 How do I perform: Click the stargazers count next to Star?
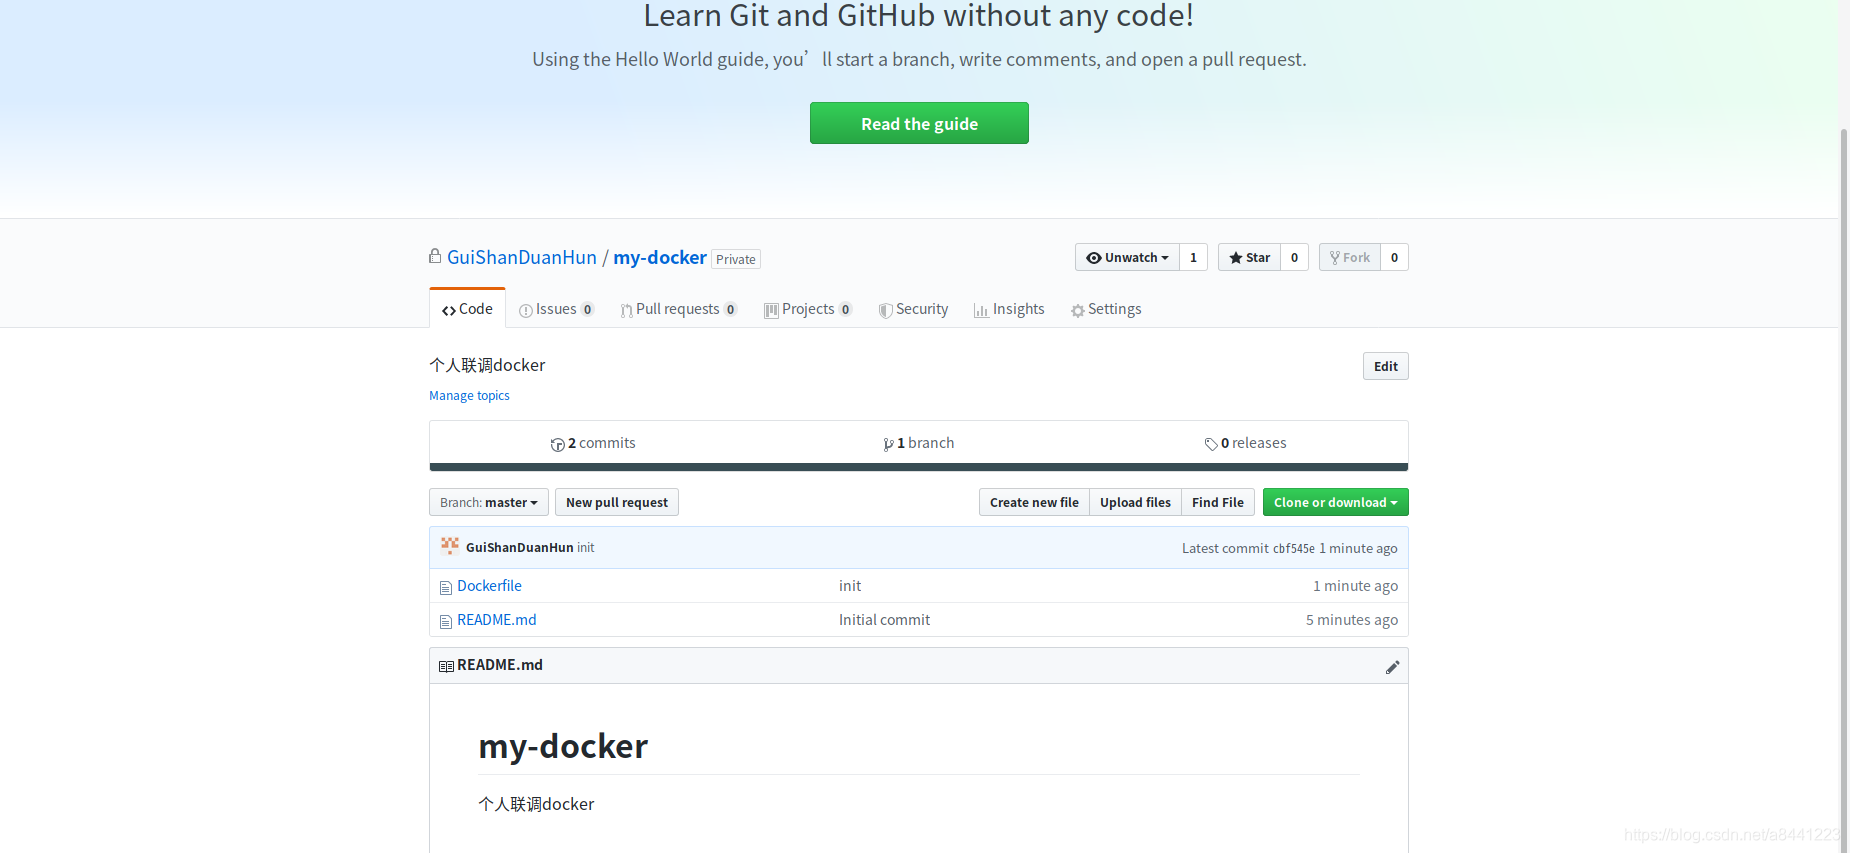click(x=1294, y=257)
